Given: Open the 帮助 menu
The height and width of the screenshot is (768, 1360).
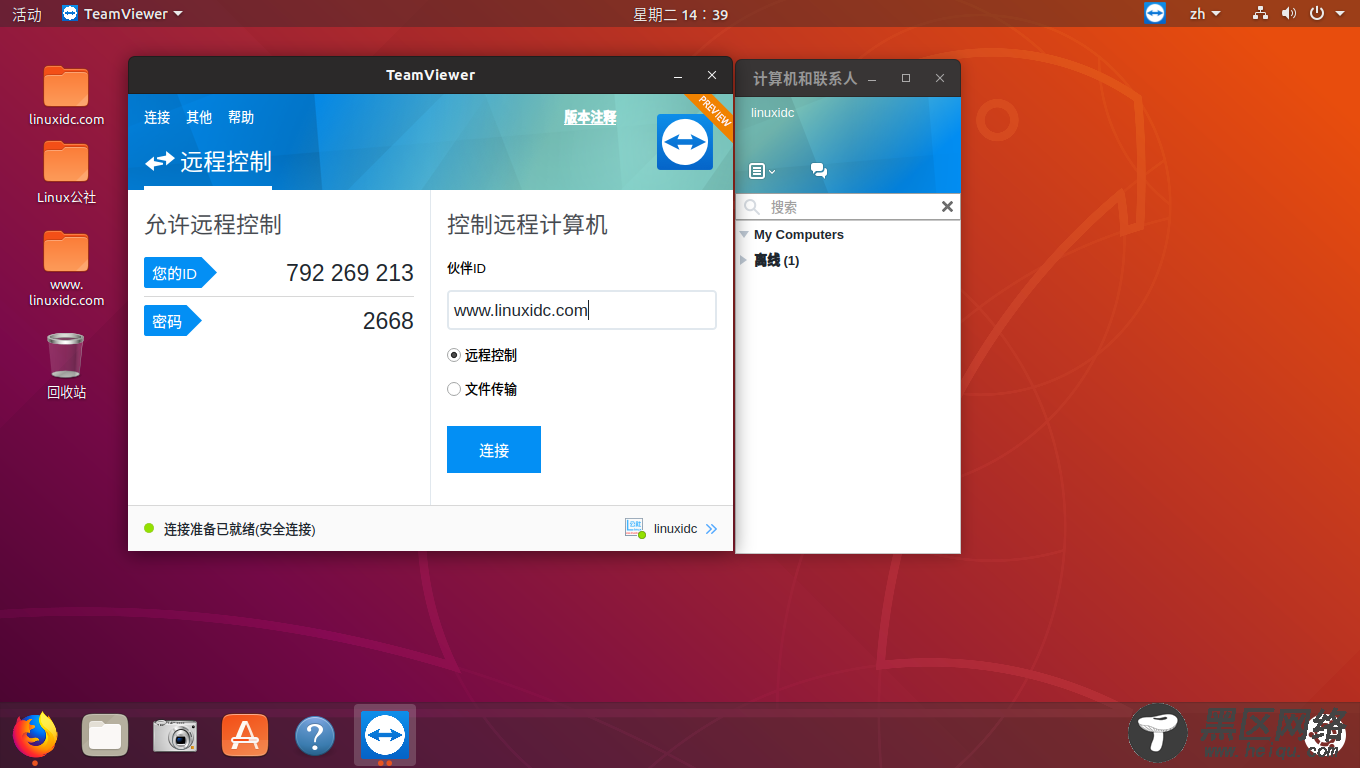Looking at the screenshot, I should click(241, 117).
